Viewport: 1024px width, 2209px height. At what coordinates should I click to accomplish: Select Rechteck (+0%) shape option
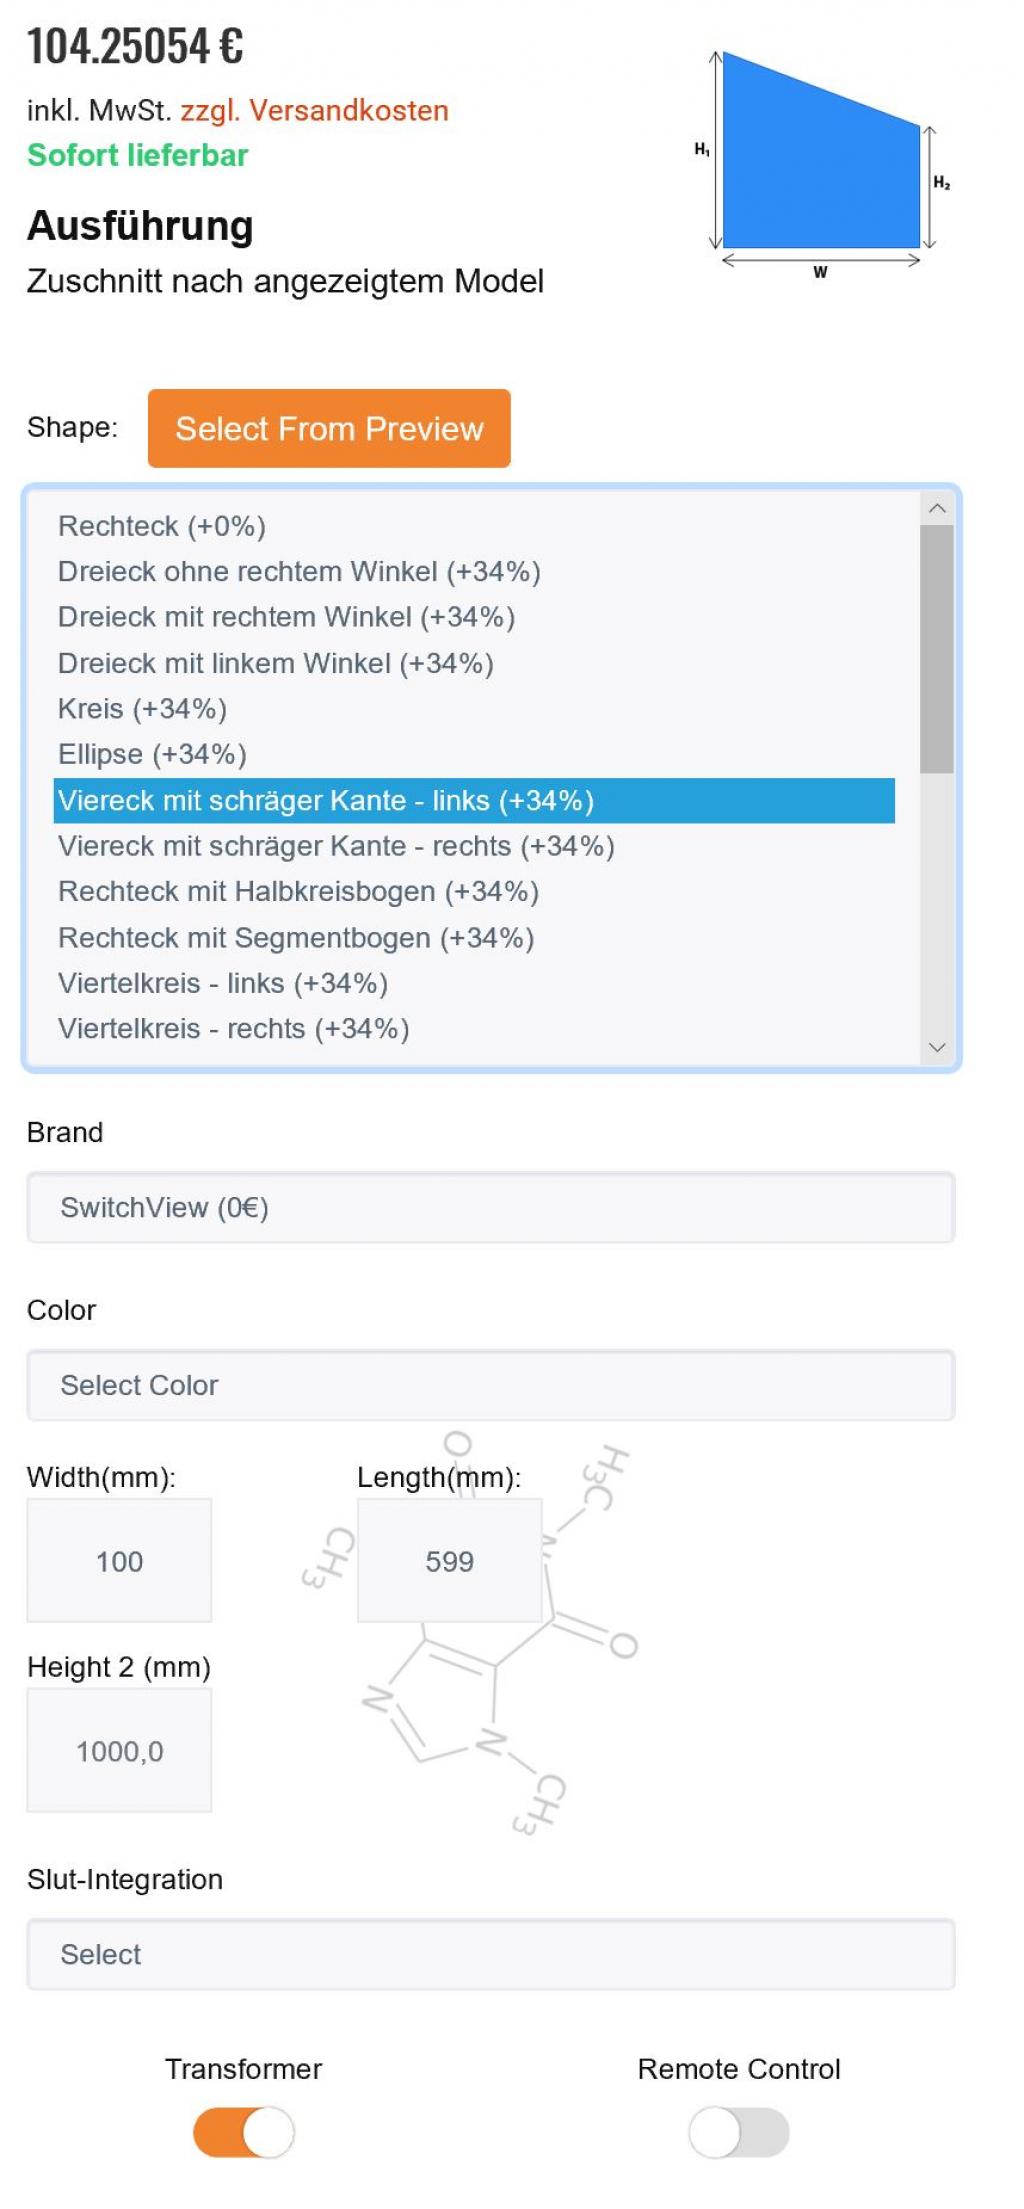[x=162, y=526]
